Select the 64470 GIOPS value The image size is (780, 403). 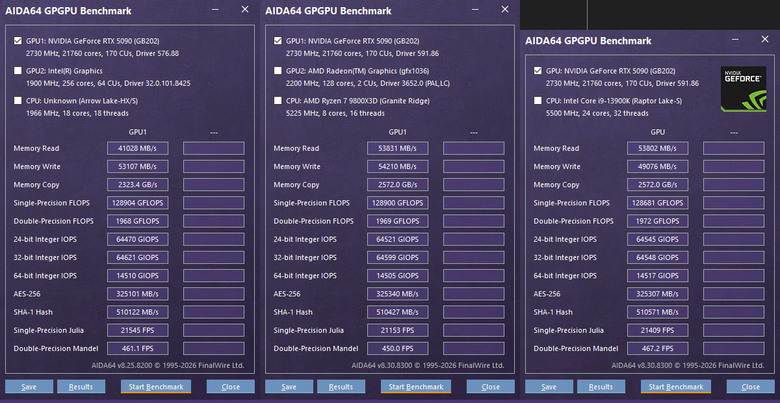point(137,239)
